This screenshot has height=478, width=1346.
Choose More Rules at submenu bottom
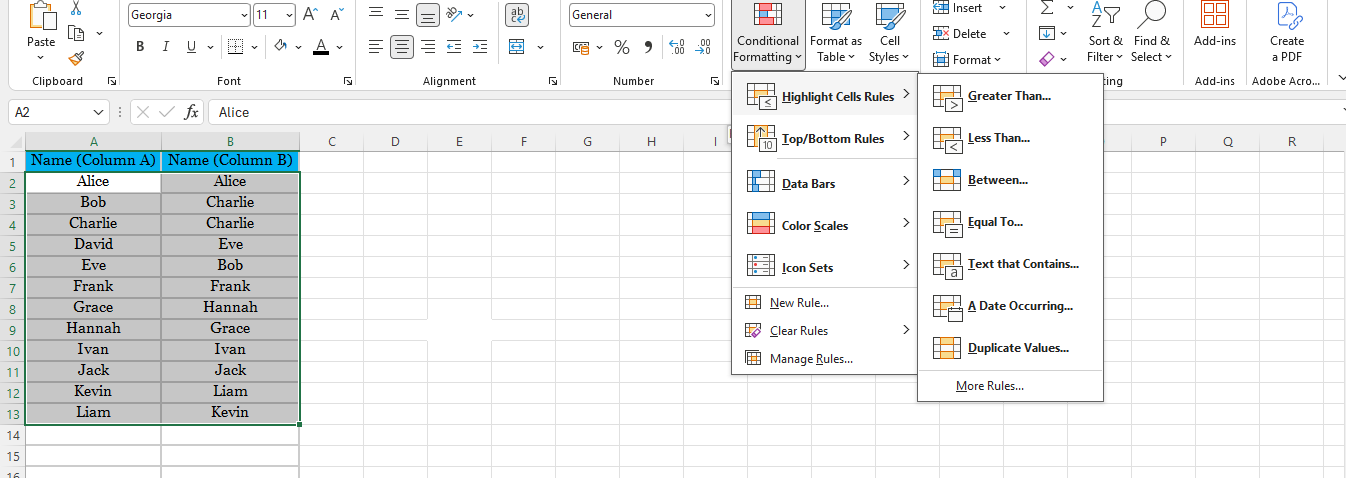[x=989, y=386]
